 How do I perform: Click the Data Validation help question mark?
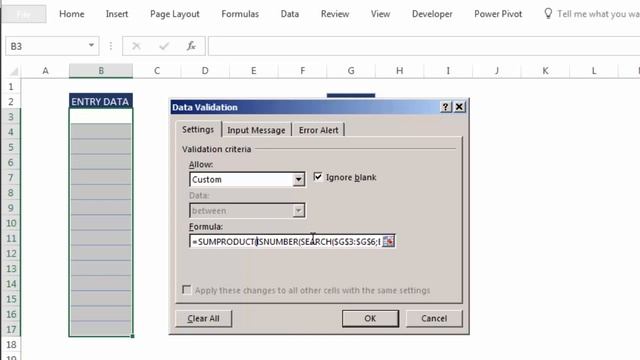(x=445, y=107)
